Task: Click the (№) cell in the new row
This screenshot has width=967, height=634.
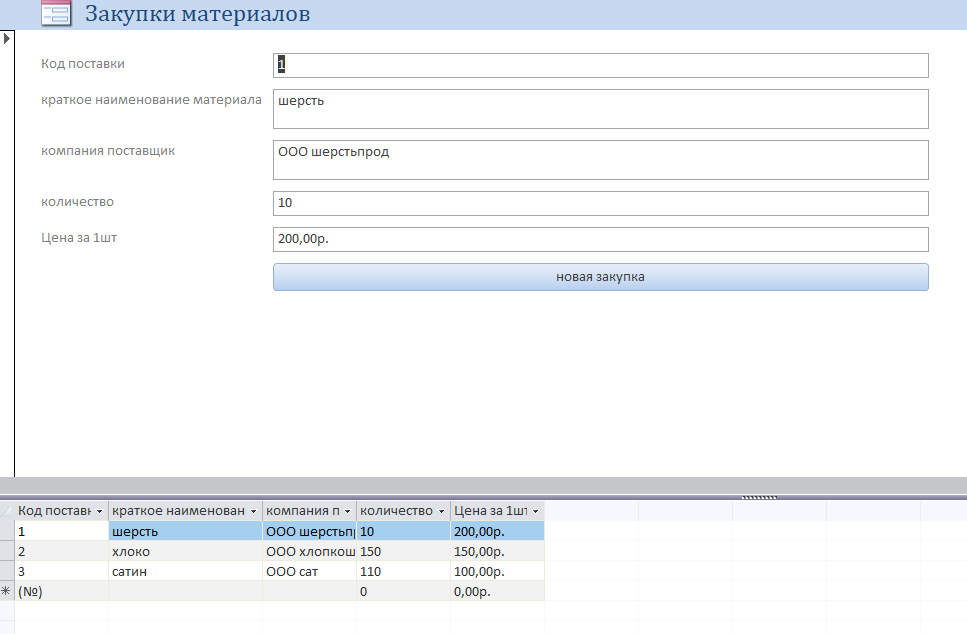Action: click(x=62, y=591)
